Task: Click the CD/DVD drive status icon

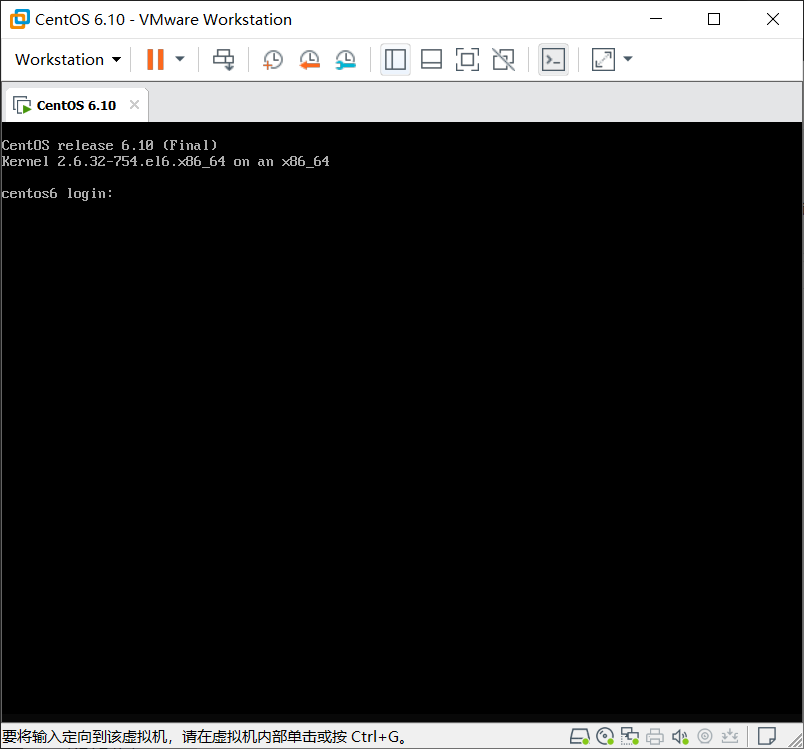Action: coord(605,737)
